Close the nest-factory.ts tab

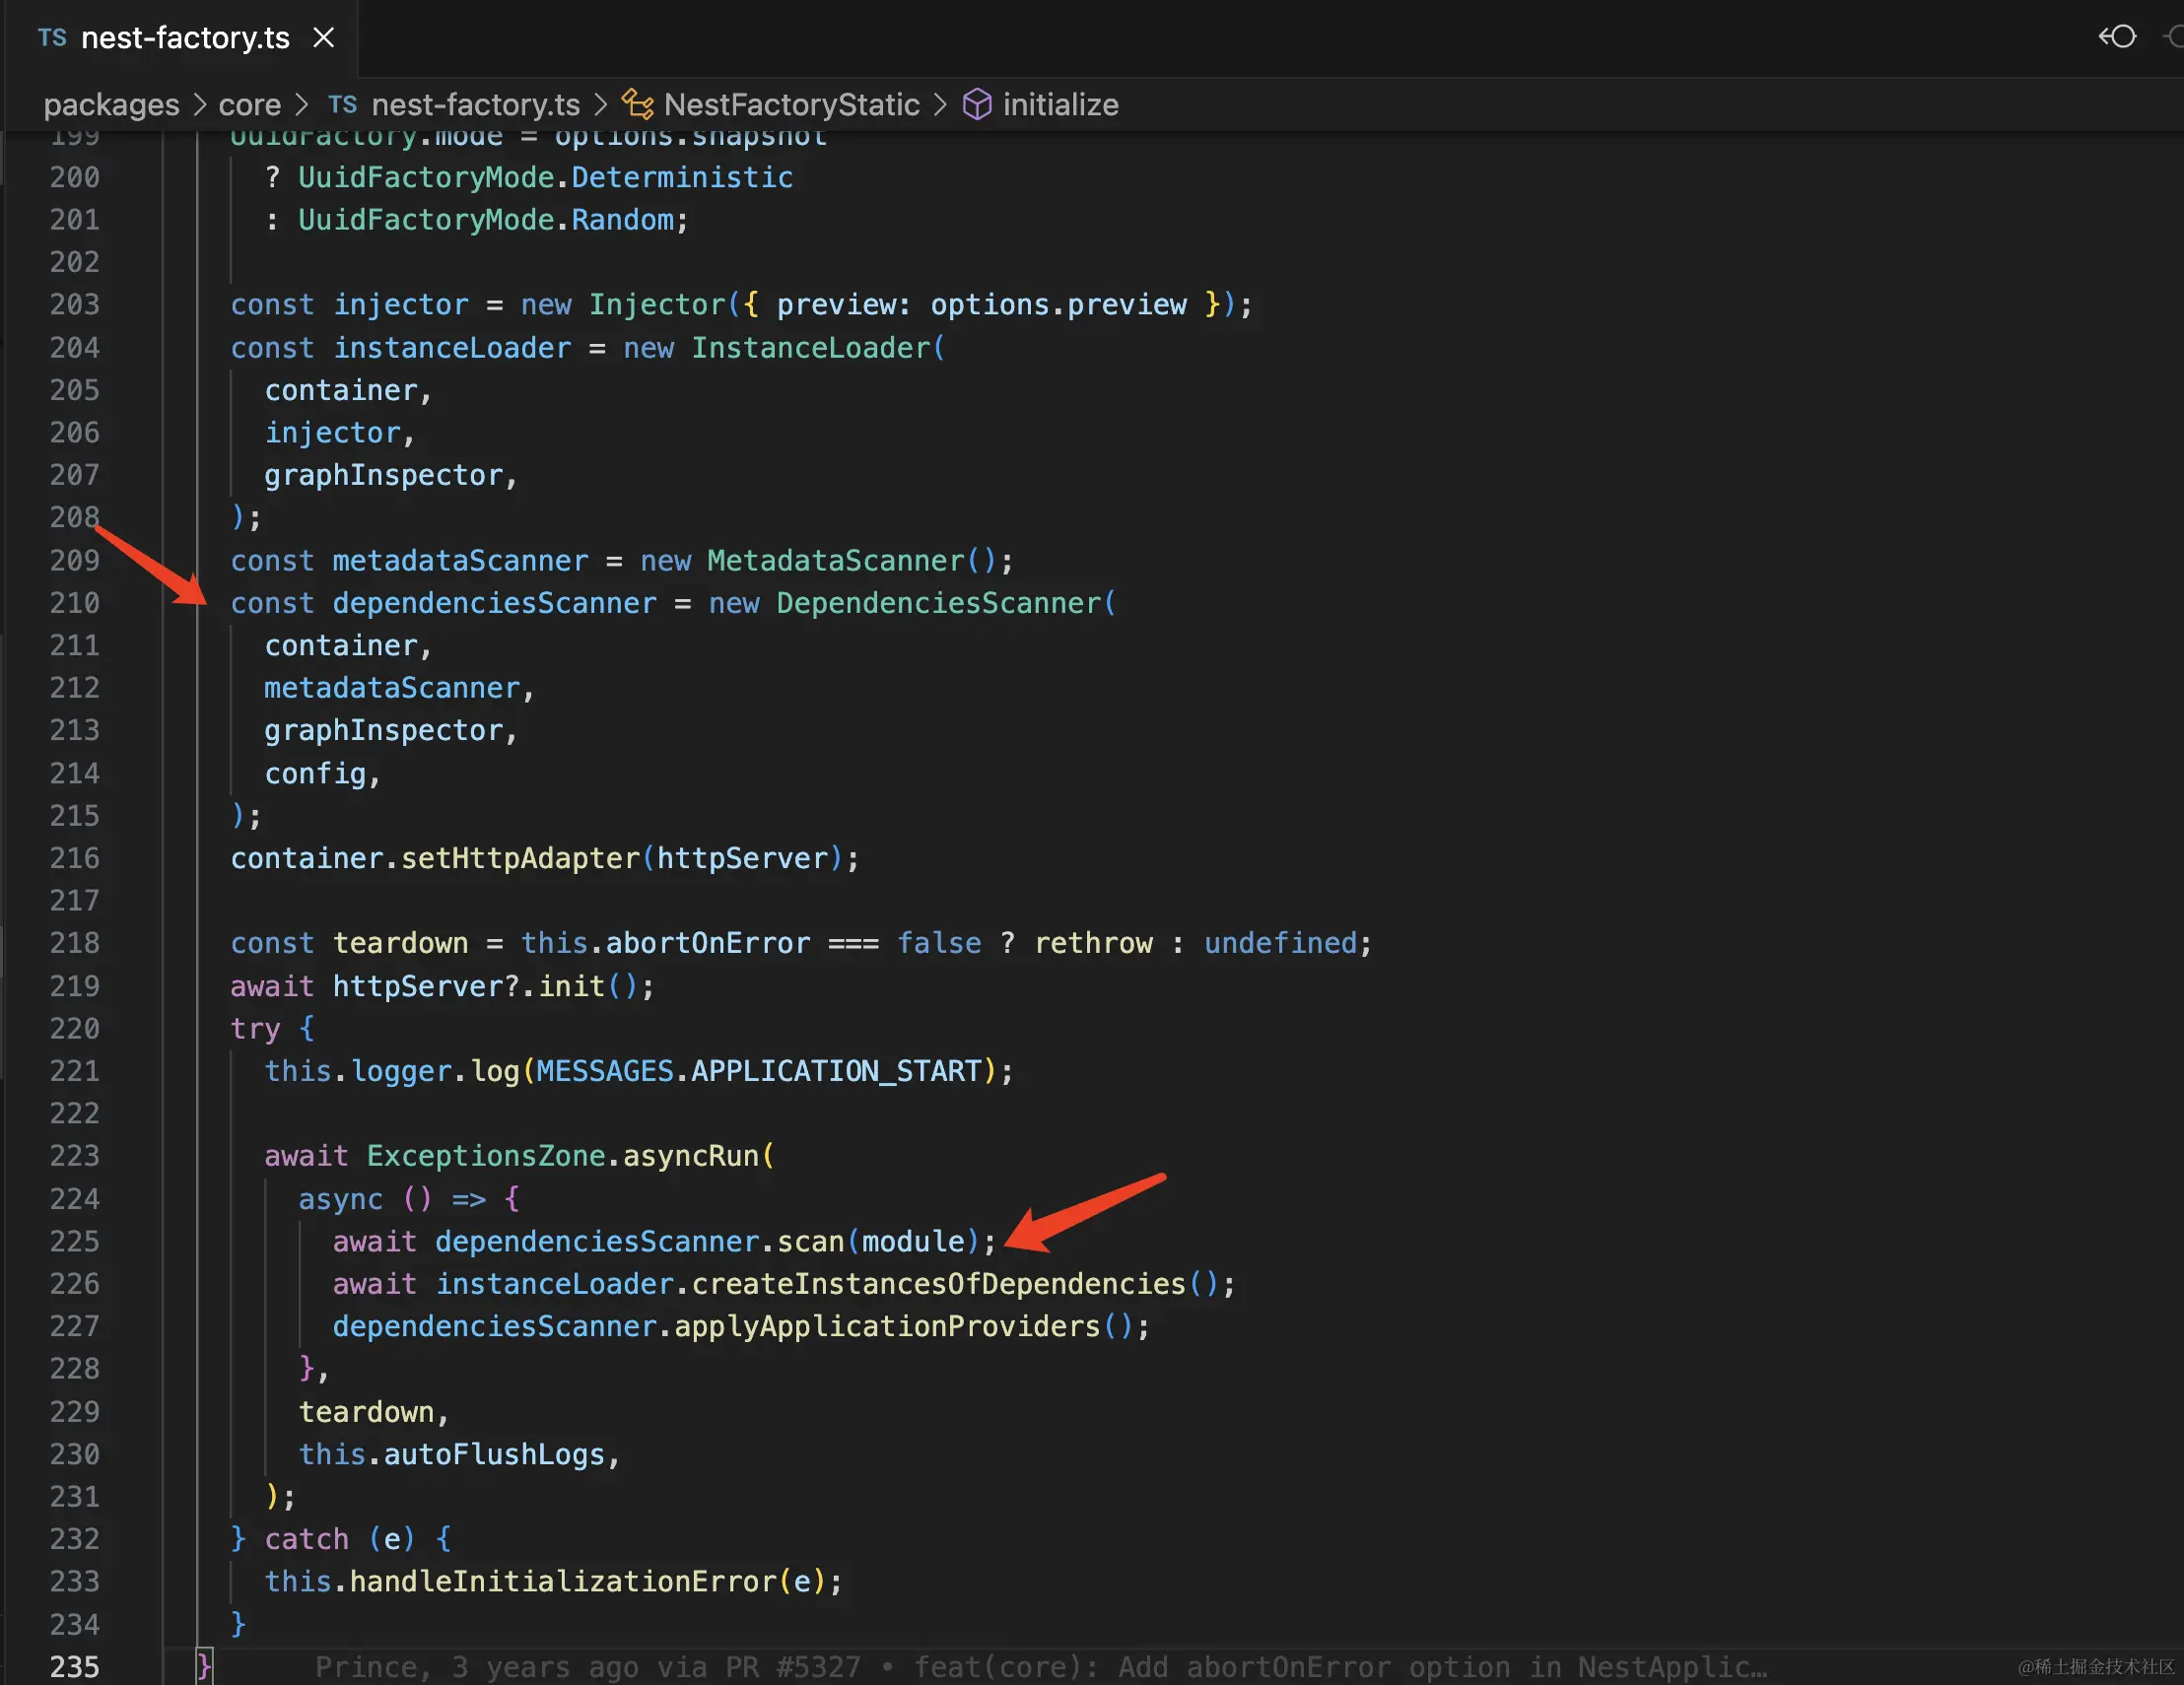323,38
